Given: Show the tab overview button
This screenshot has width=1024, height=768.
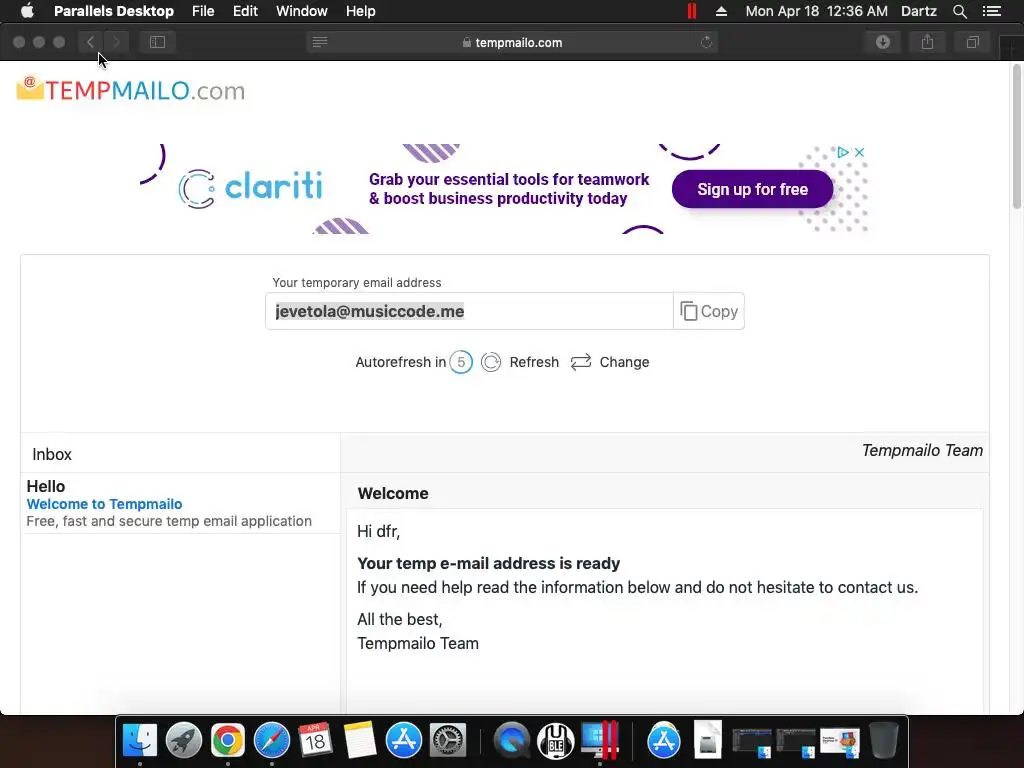Looking at the screenshot, I should pyautogui.click(x=972, y=42).
